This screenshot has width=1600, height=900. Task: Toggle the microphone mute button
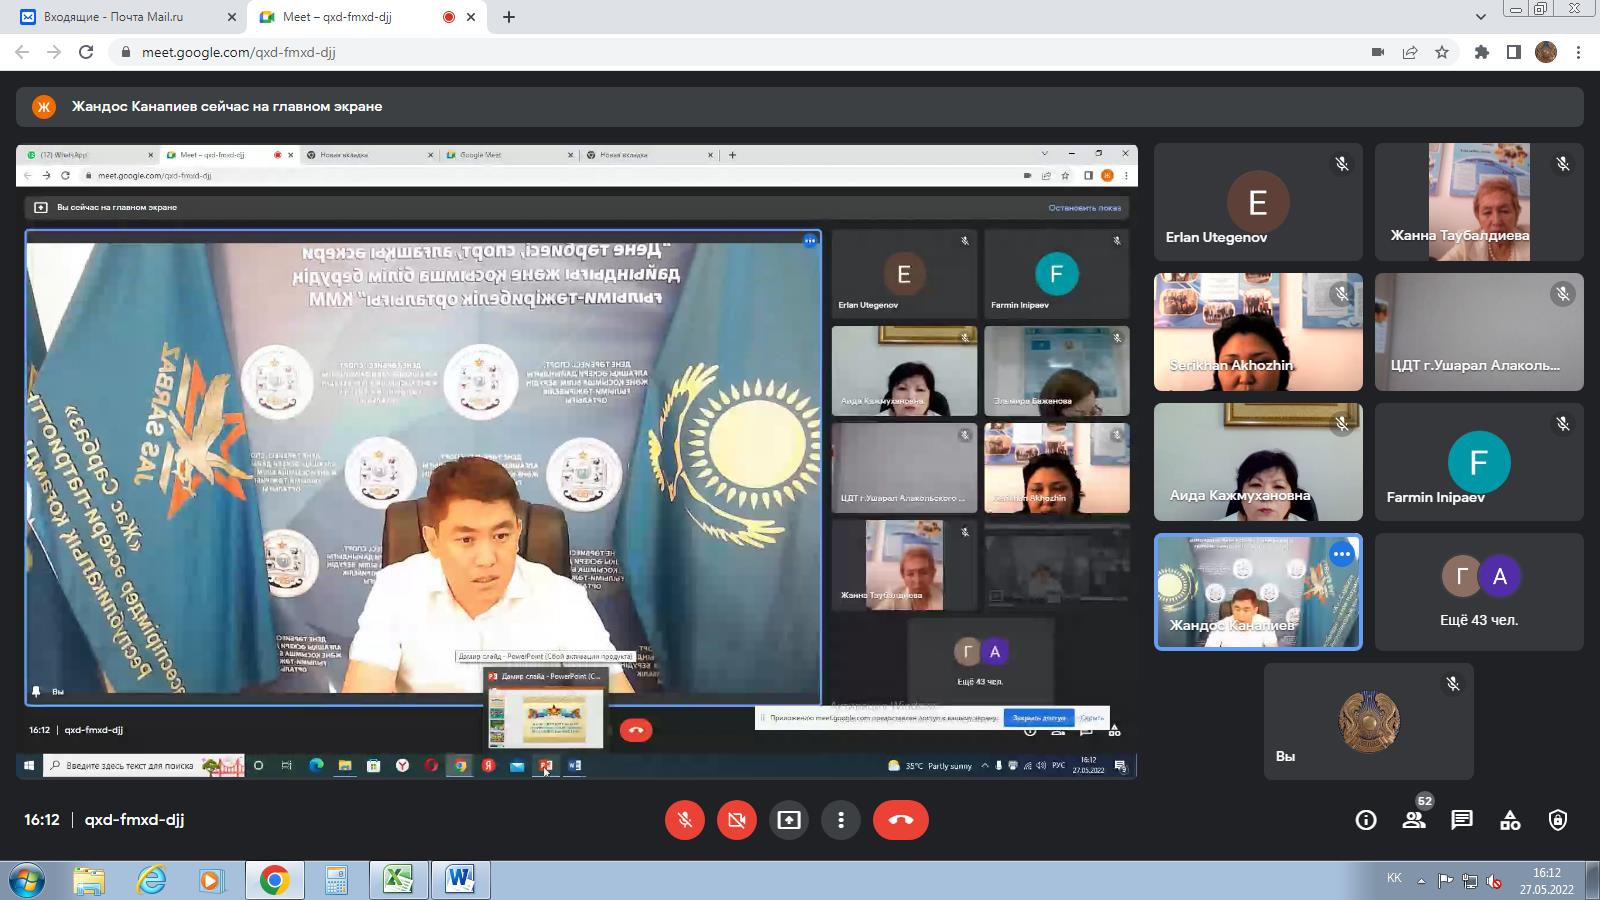coord(685,820)
